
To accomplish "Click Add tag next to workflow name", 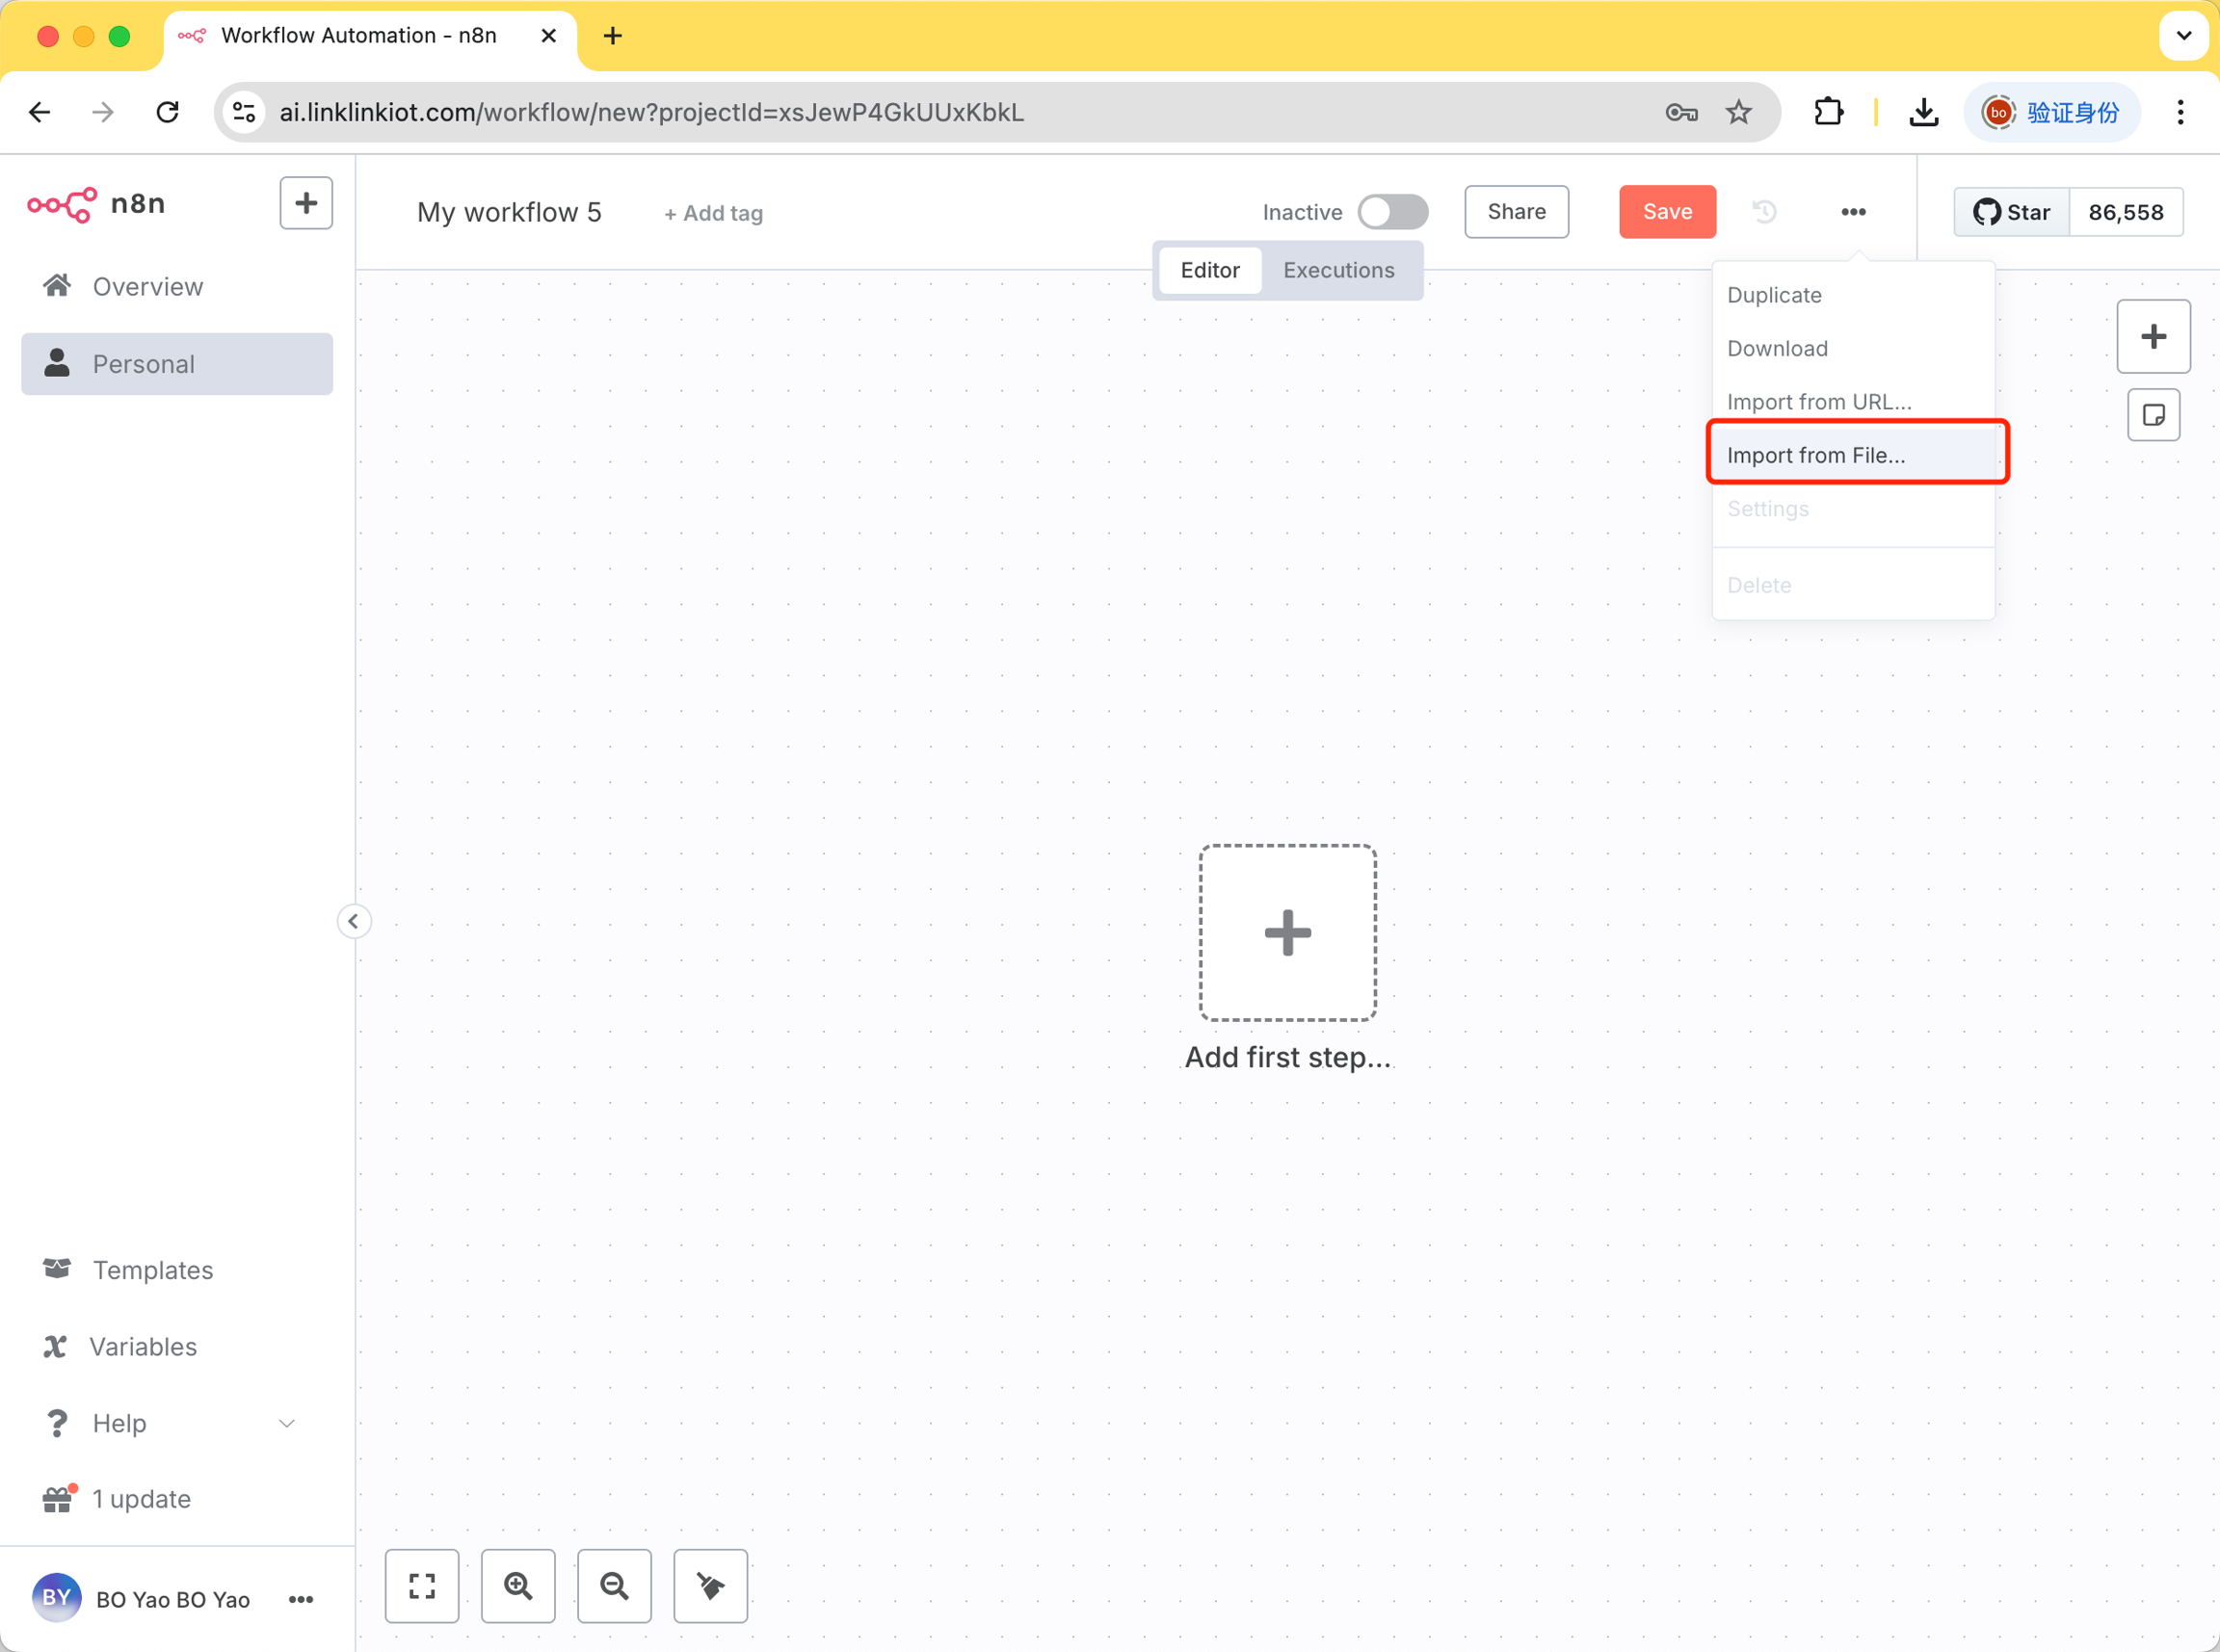I will [x=714, y=213].
